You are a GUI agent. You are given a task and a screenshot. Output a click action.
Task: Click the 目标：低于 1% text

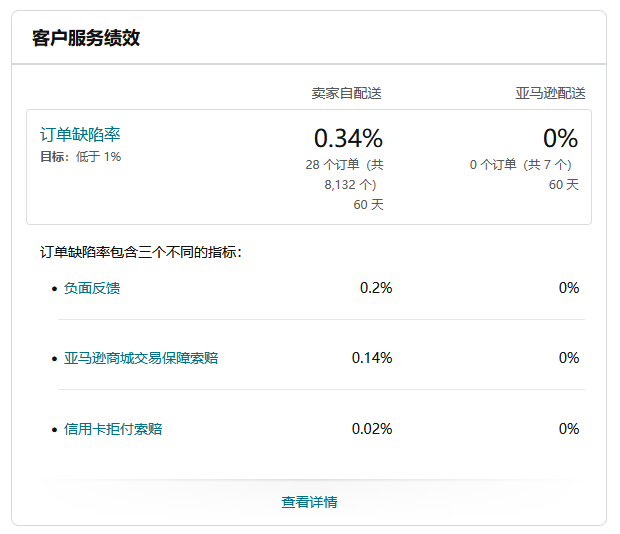(81, 157)
